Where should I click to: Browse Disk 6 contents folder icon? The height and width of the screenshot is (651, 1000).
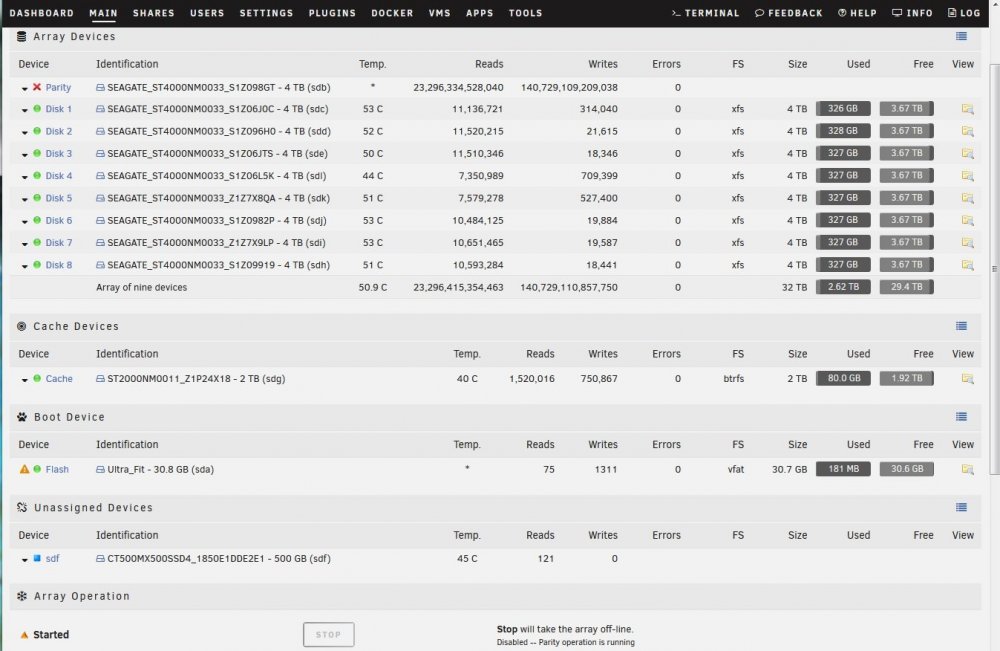[x=967, y=221]
